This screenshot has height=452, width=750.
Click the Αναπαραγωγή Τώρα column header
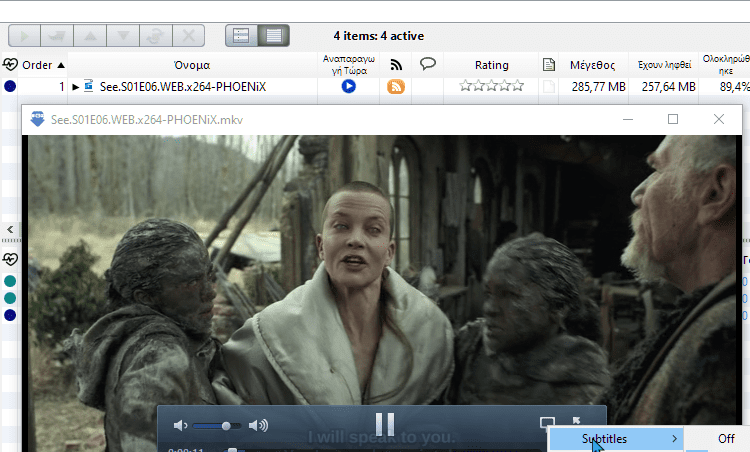(x=349, y=65)
